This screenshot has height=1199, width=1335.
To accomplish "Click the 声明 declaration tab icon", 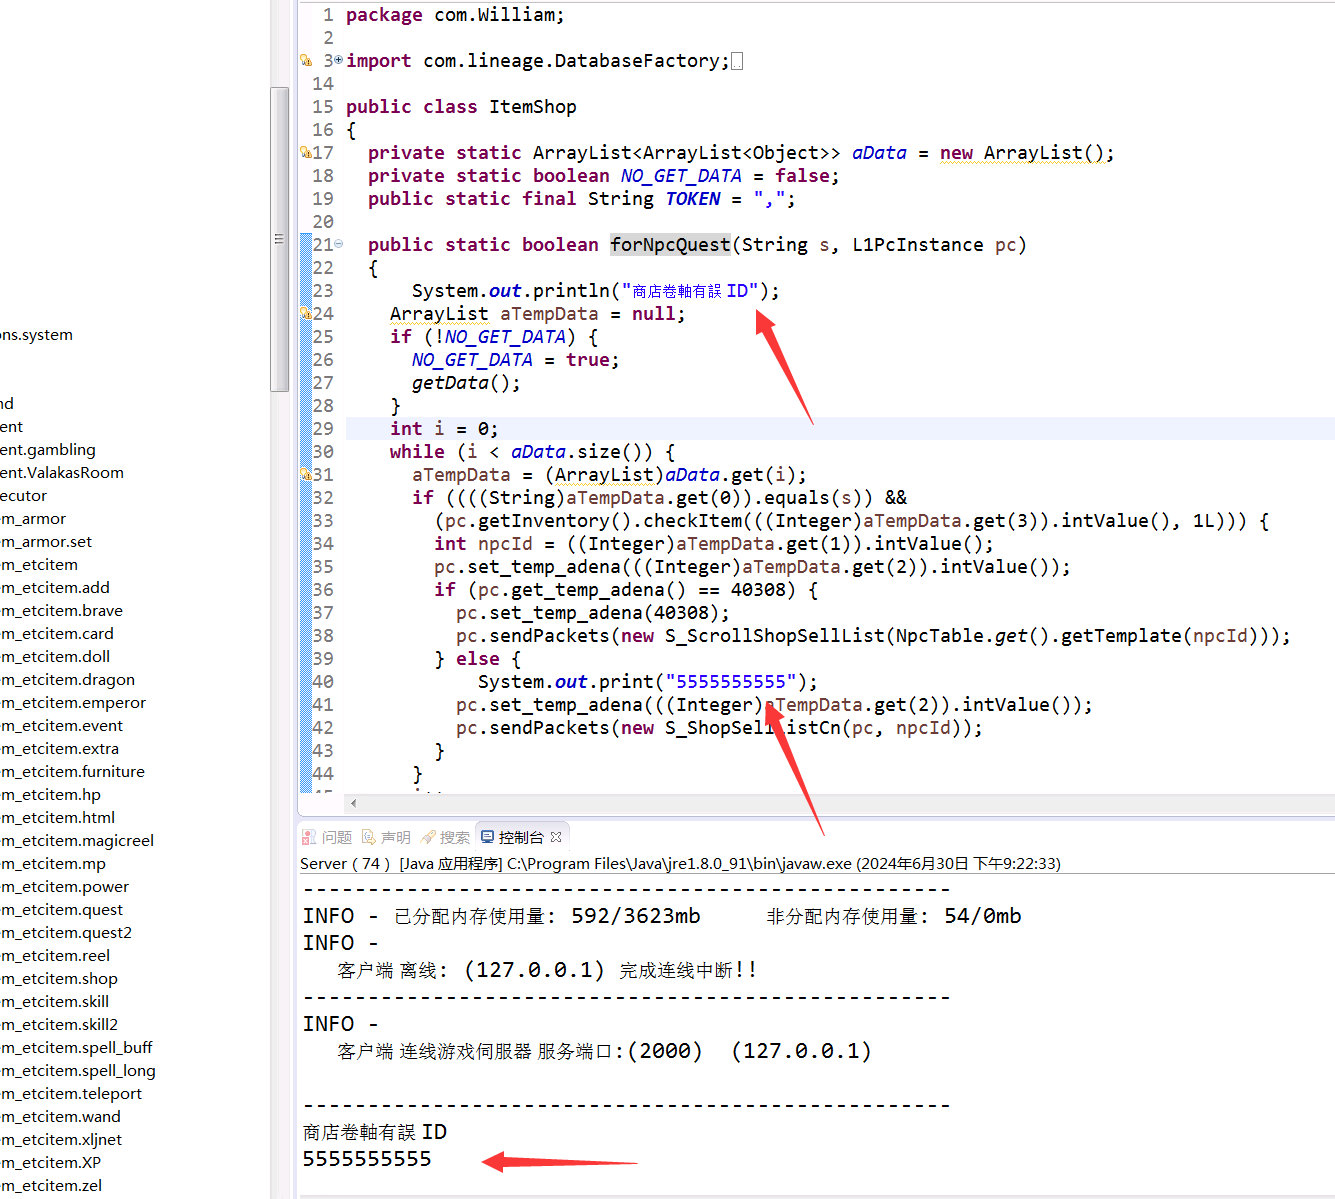I will (x=369, y=837).
